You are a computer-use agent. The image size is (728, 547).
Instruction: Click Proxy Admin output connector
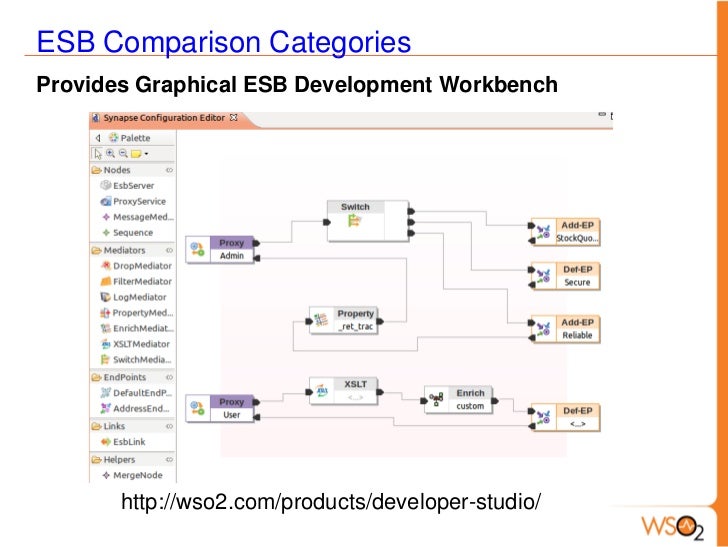point(256,243)
